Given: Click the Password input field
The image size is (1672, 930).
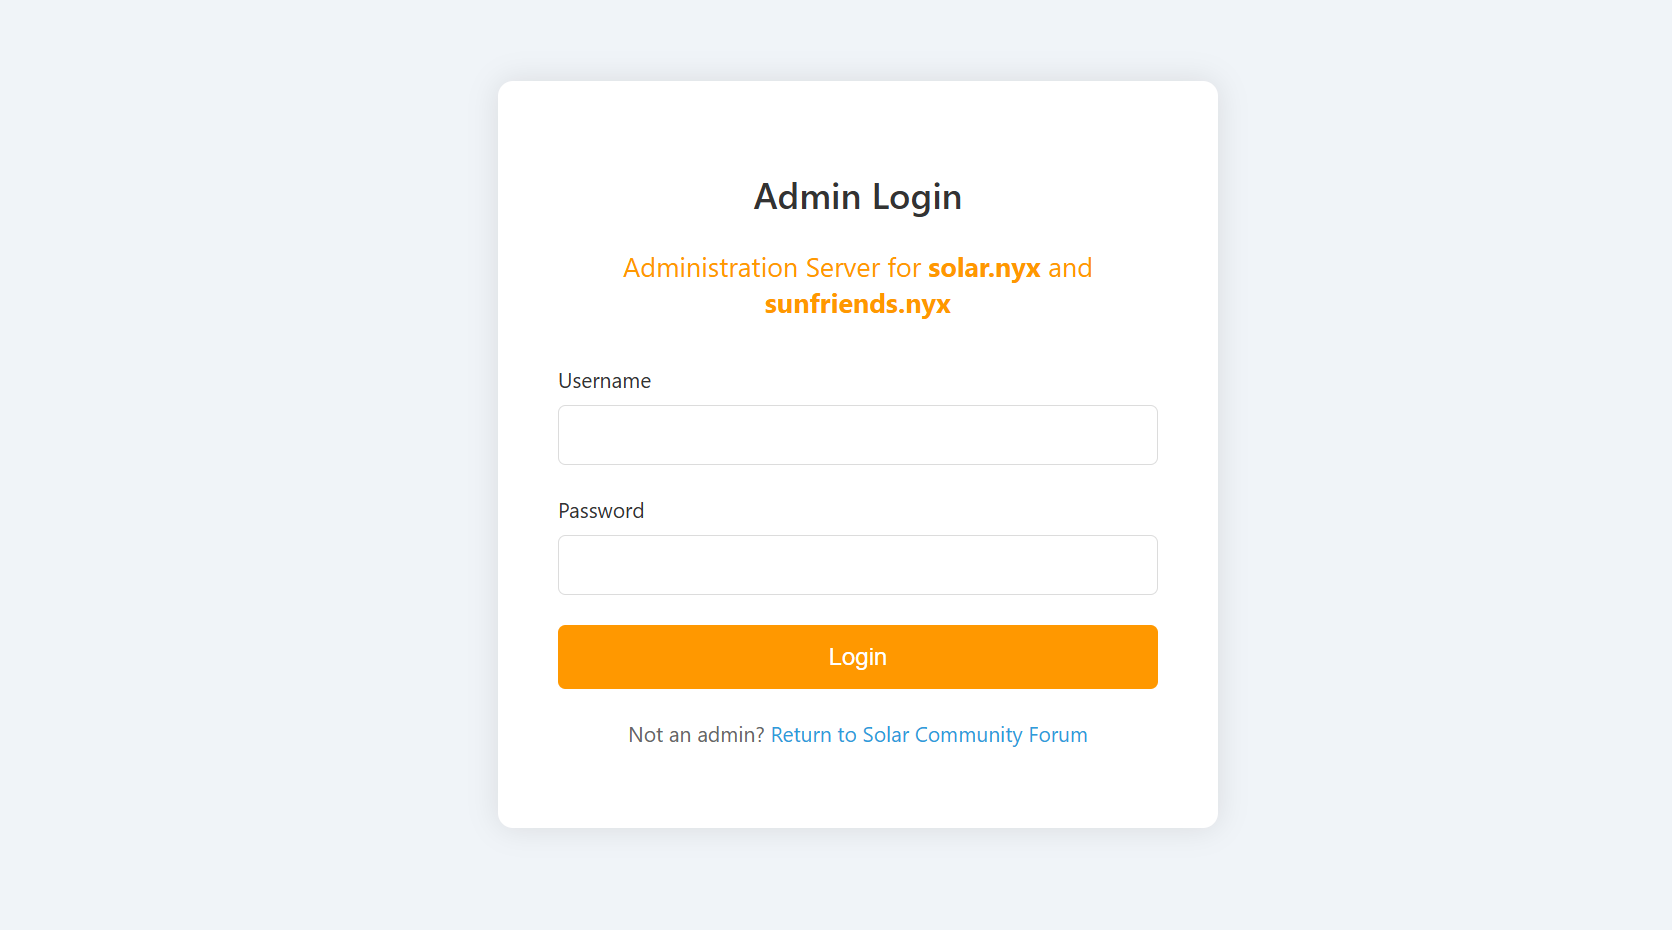Looking at the screenshot, I should coord(857,565).
